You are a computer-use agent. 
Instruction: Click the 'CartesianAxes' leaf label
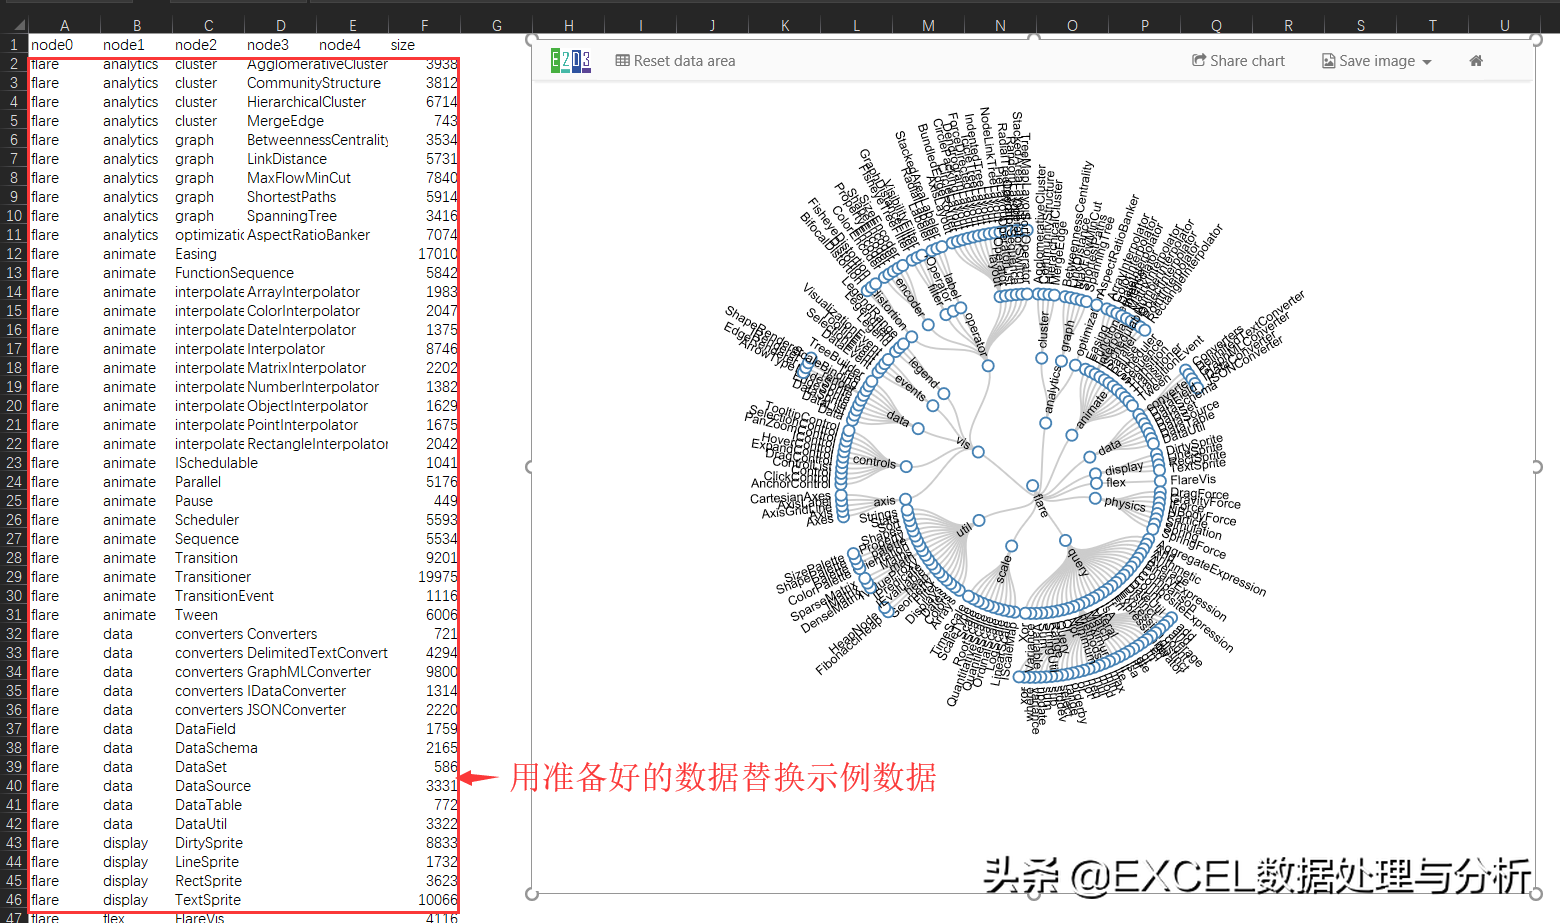(790, 498)
